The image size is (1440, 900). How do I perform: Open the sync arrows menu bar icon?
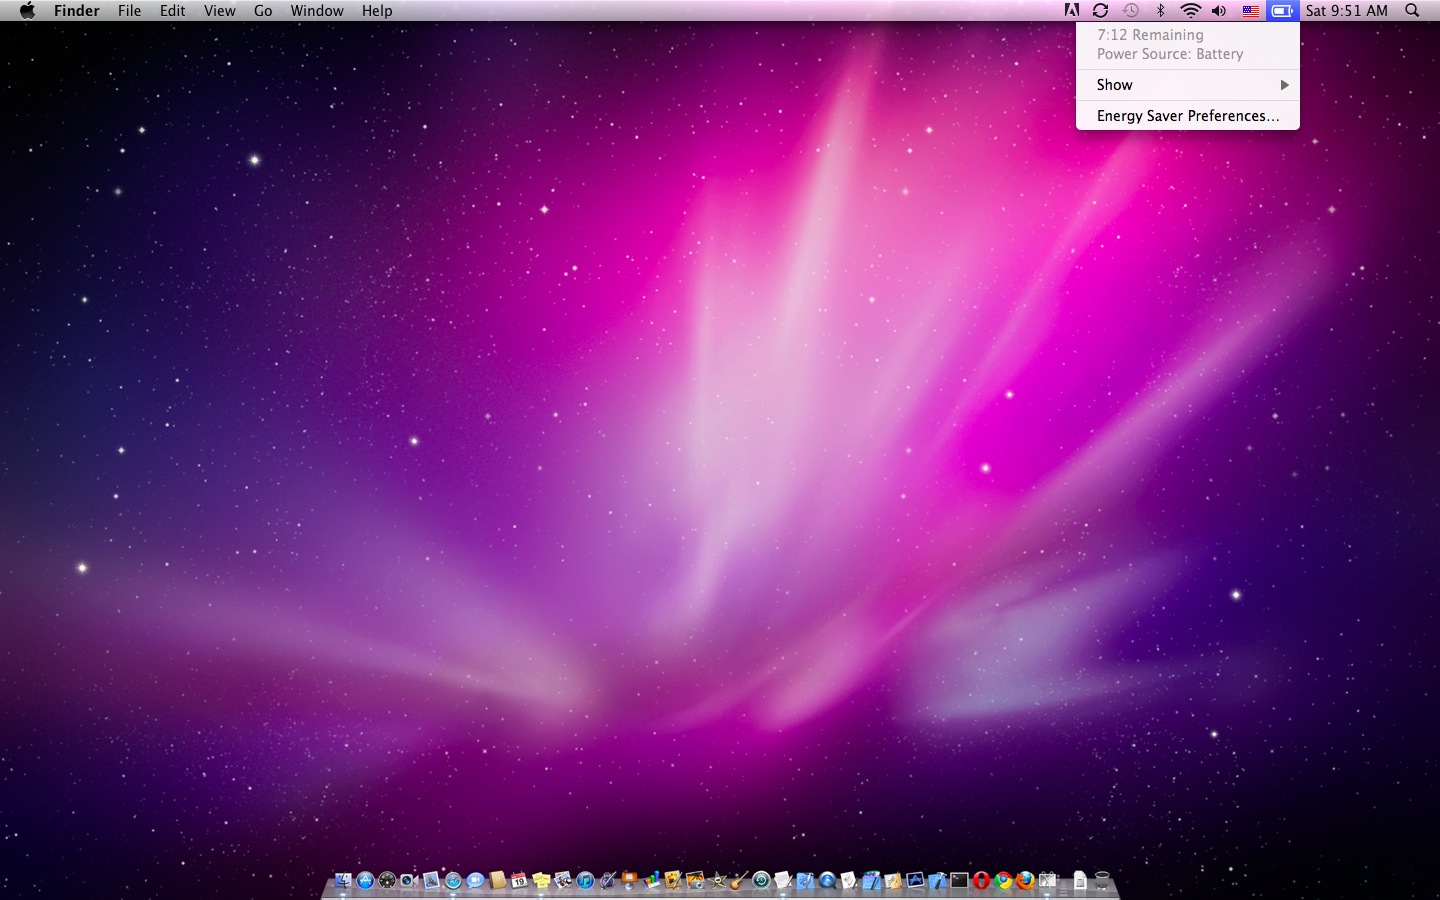coord(1100,10)
